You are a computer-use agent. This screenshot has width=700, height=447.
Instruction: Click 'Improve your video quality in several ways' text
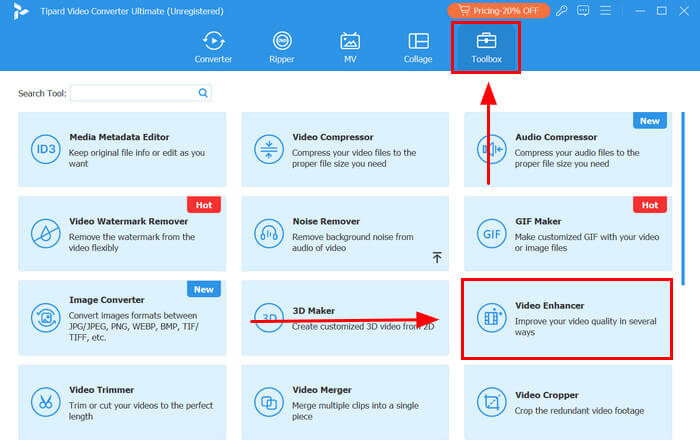[x=585, y=327]
